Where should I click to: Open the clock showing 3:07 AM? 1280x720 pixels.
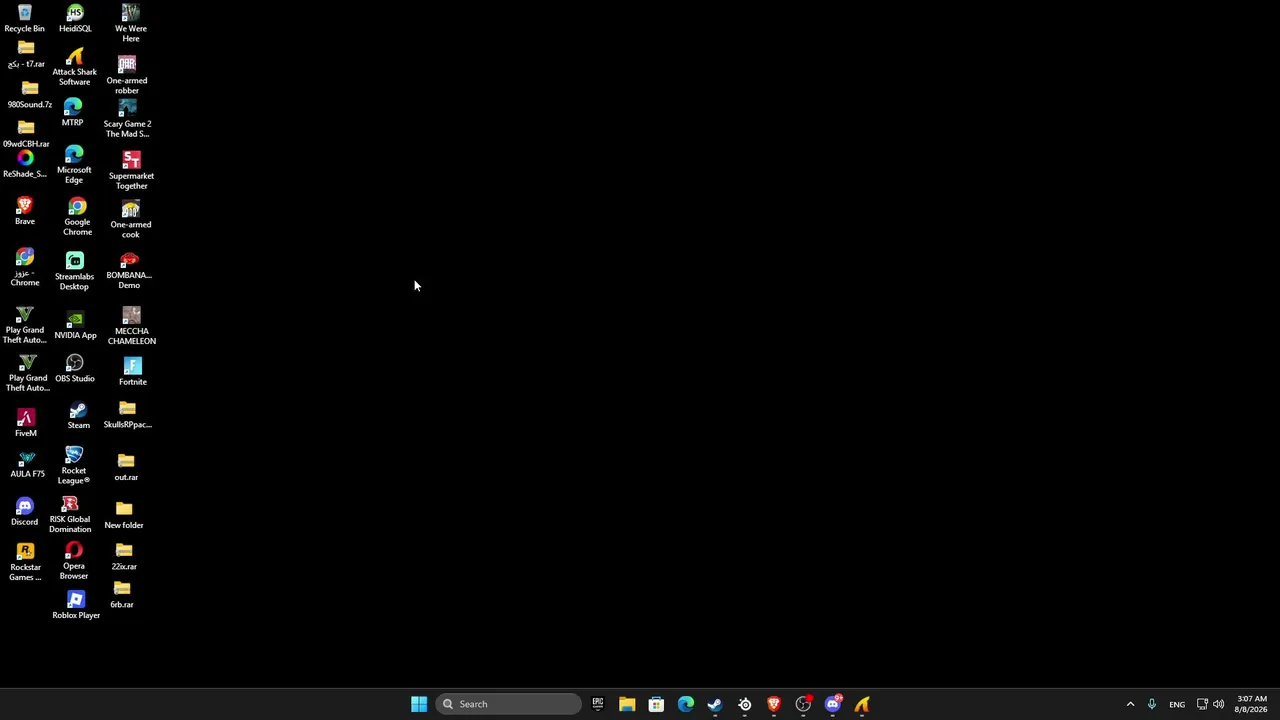click(1252, 704)
